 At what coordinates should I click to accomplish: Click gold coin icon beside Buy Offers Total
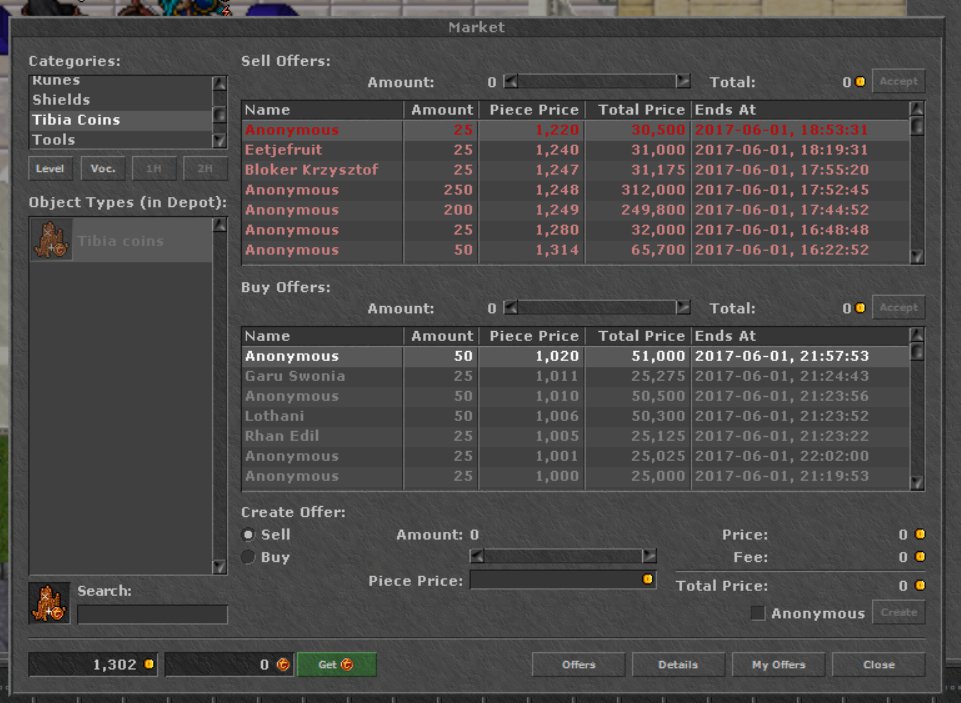pyautogui.click(x=860, y=308)
